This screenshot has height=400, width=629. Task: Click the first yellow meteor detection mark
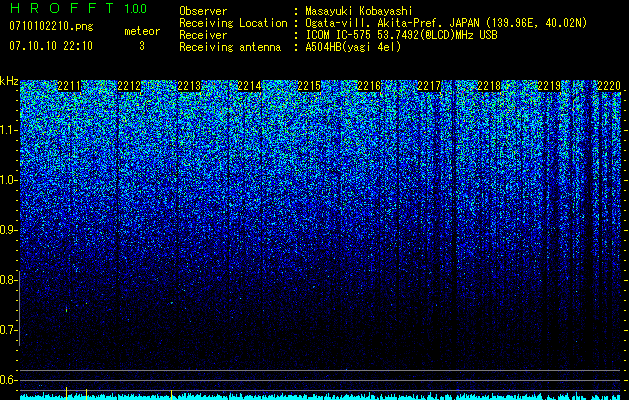66,393
